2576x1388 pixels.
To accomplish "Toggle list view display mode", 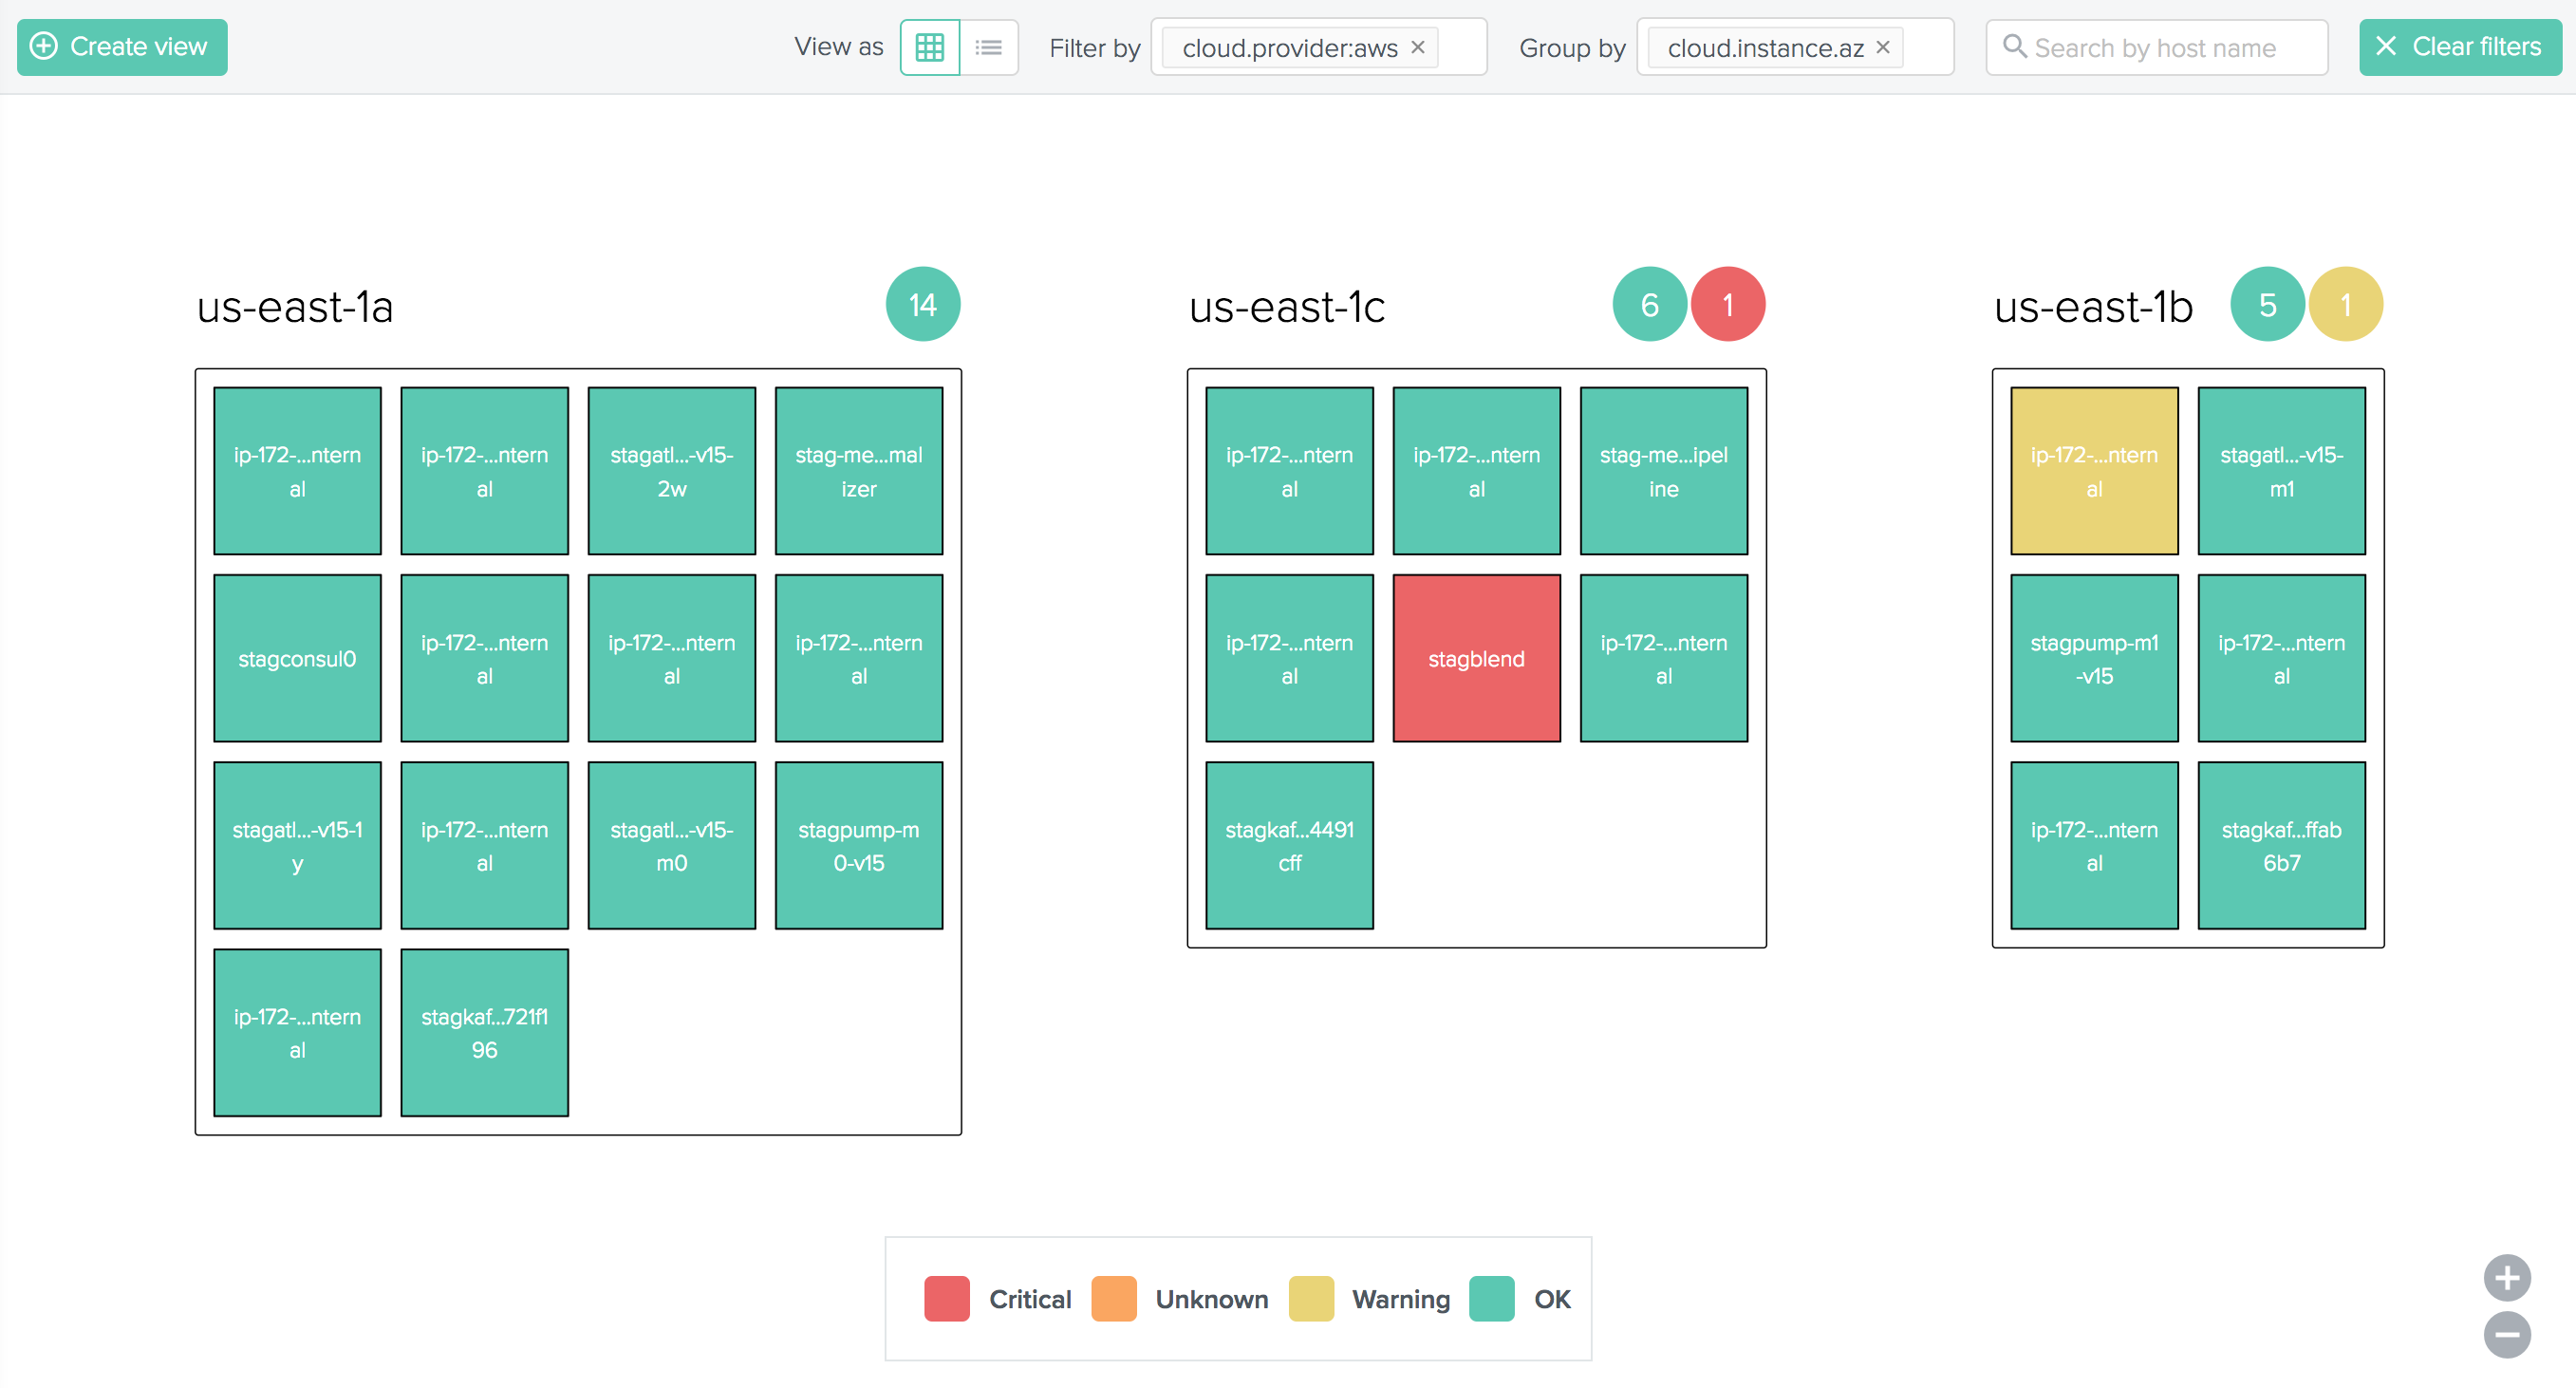I will pos(989,47).
